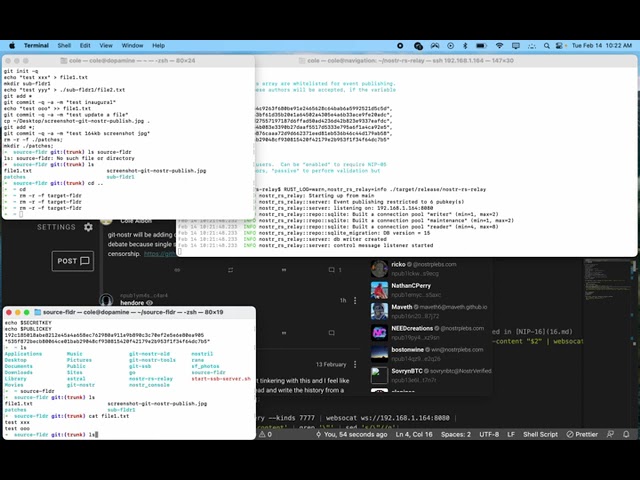Viewport: 640px width, 480px height.
Task: Select Shell Script language mode
Action: [540, 434]
